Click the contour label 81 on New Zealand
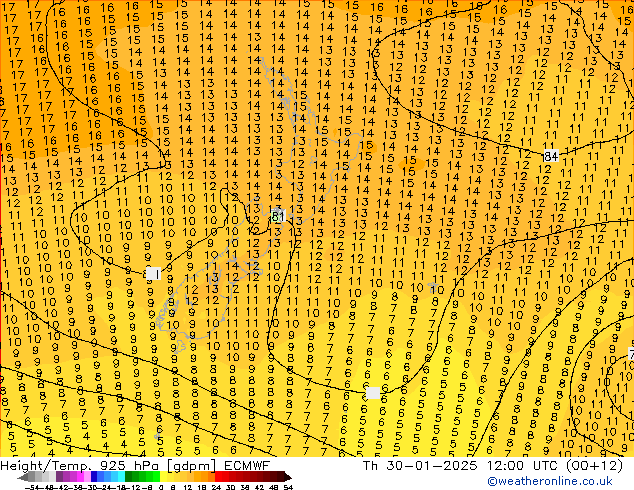The width and height of the screenshot is (634, 490). pyautogui.click(x=278, y=216)
